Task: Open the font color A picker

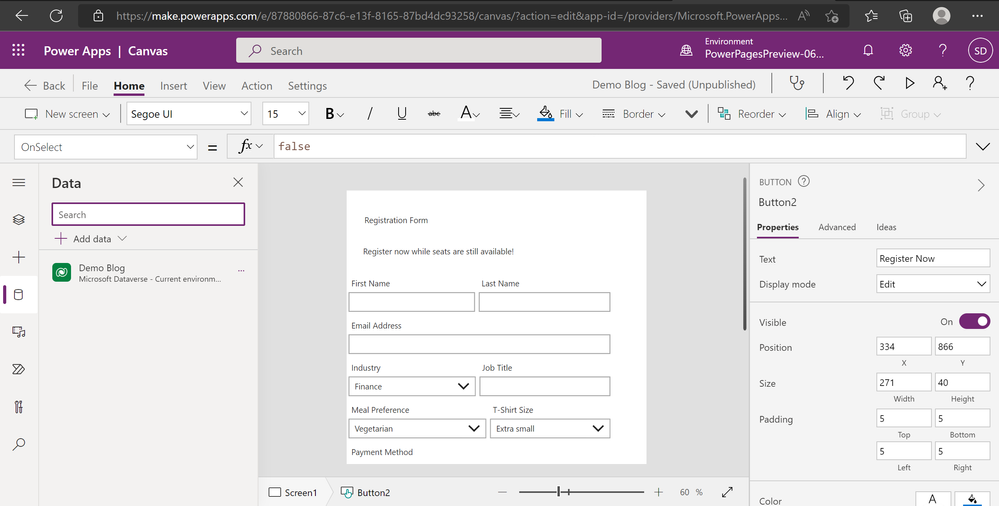Action: point(470,114)
